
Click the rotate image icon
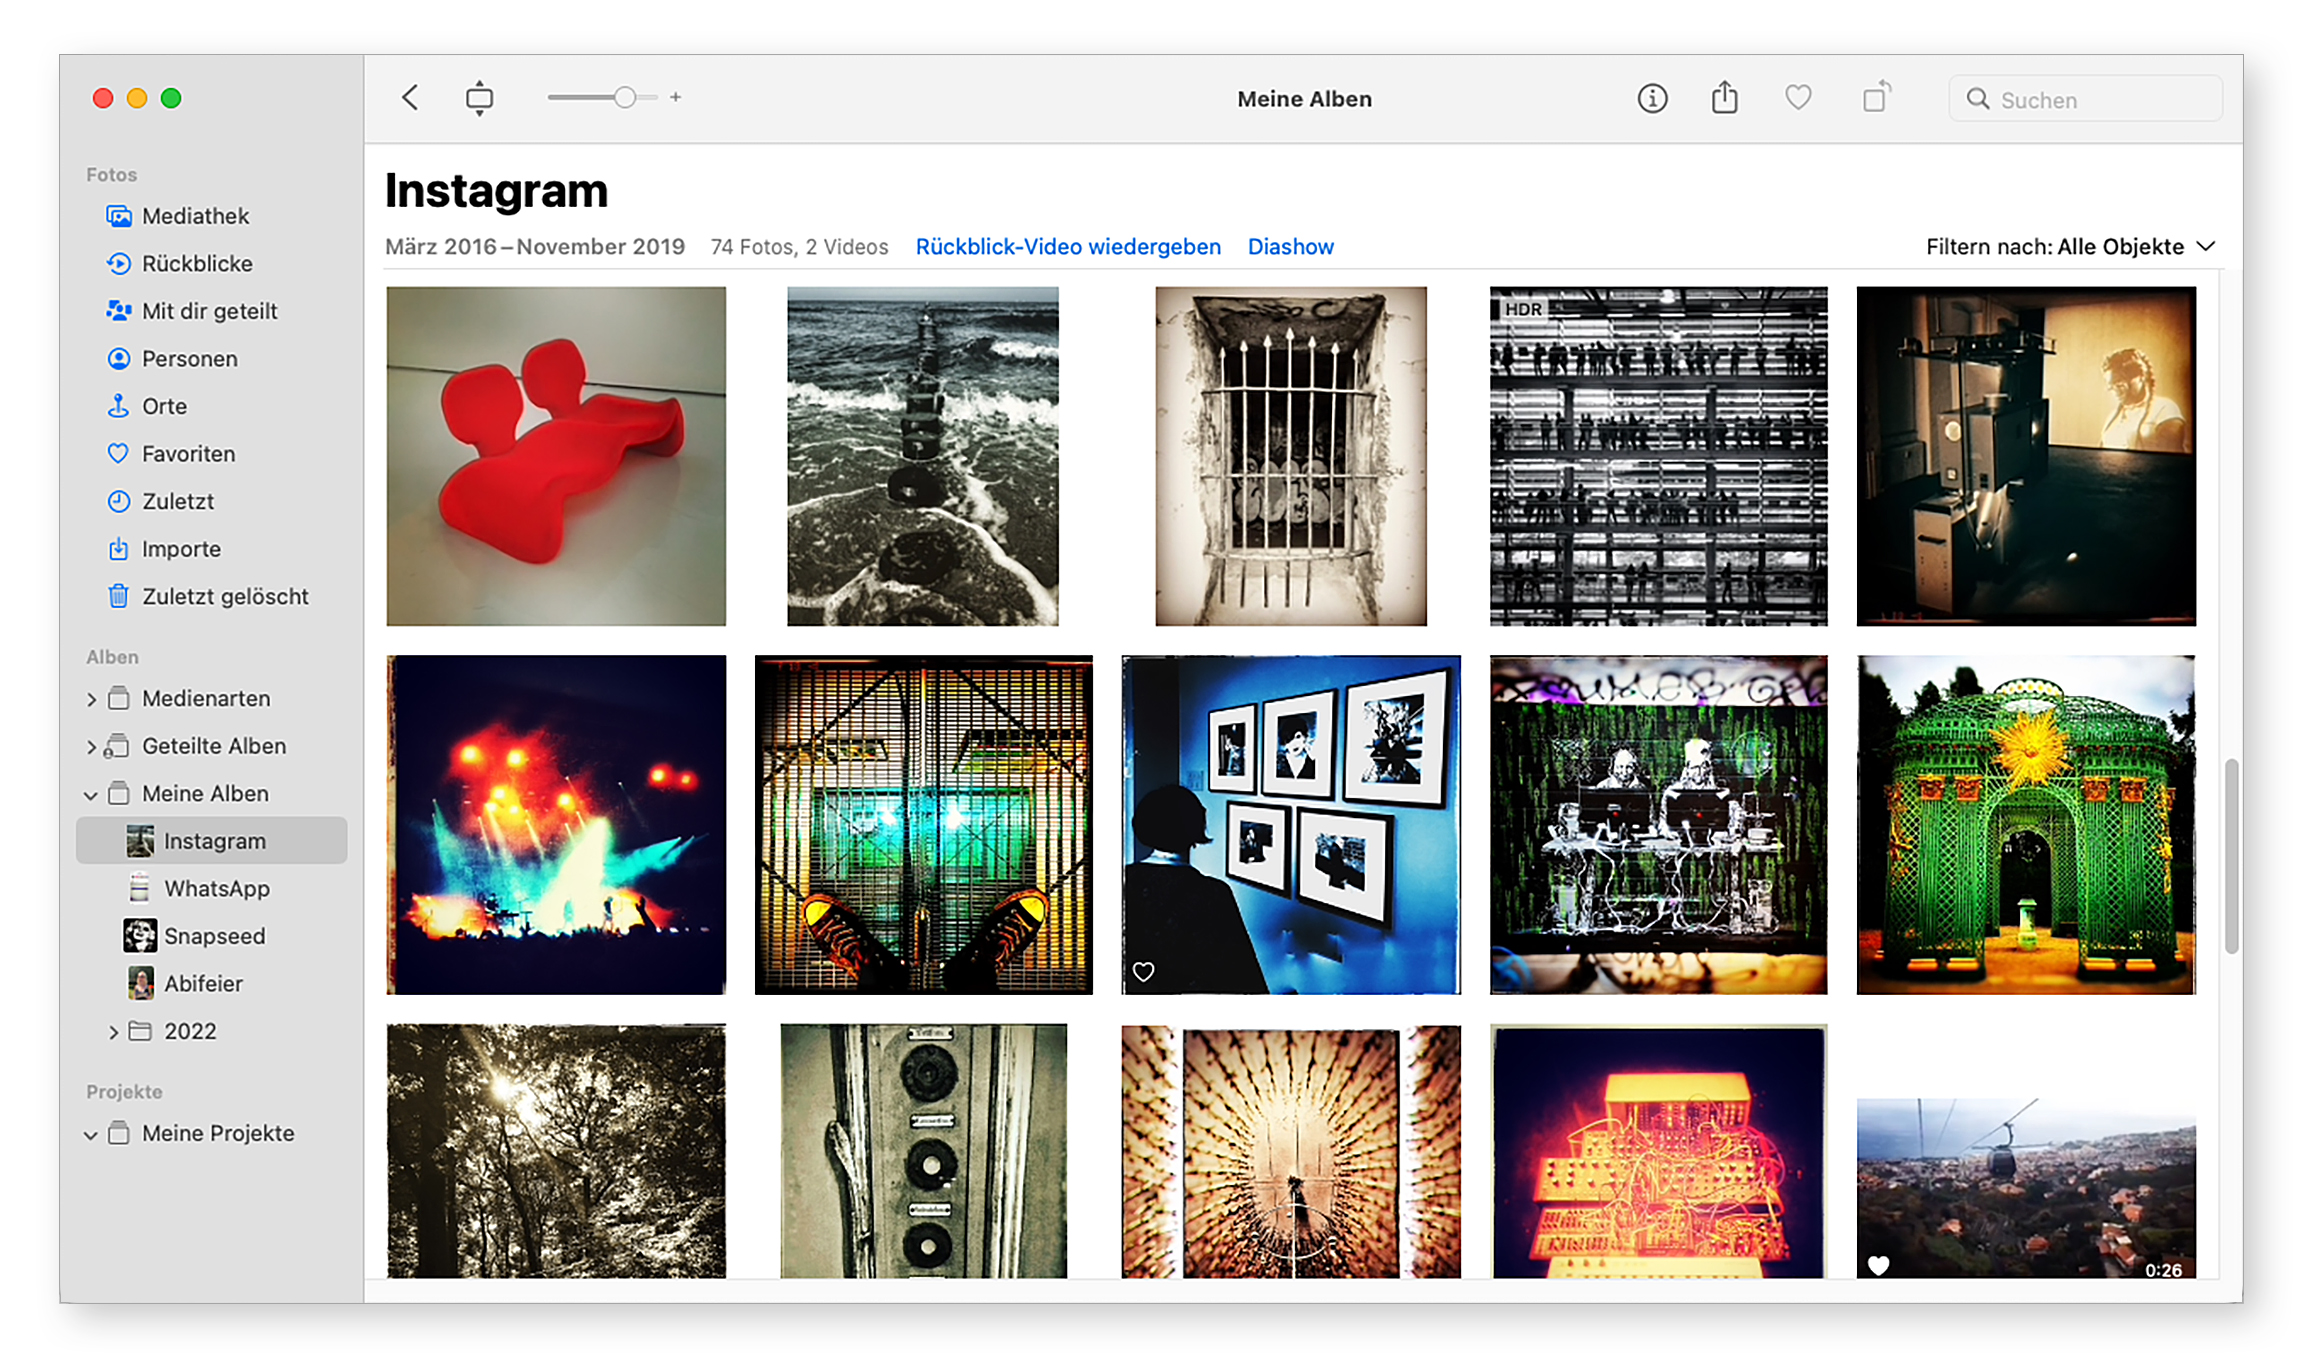pos(1876,98)
